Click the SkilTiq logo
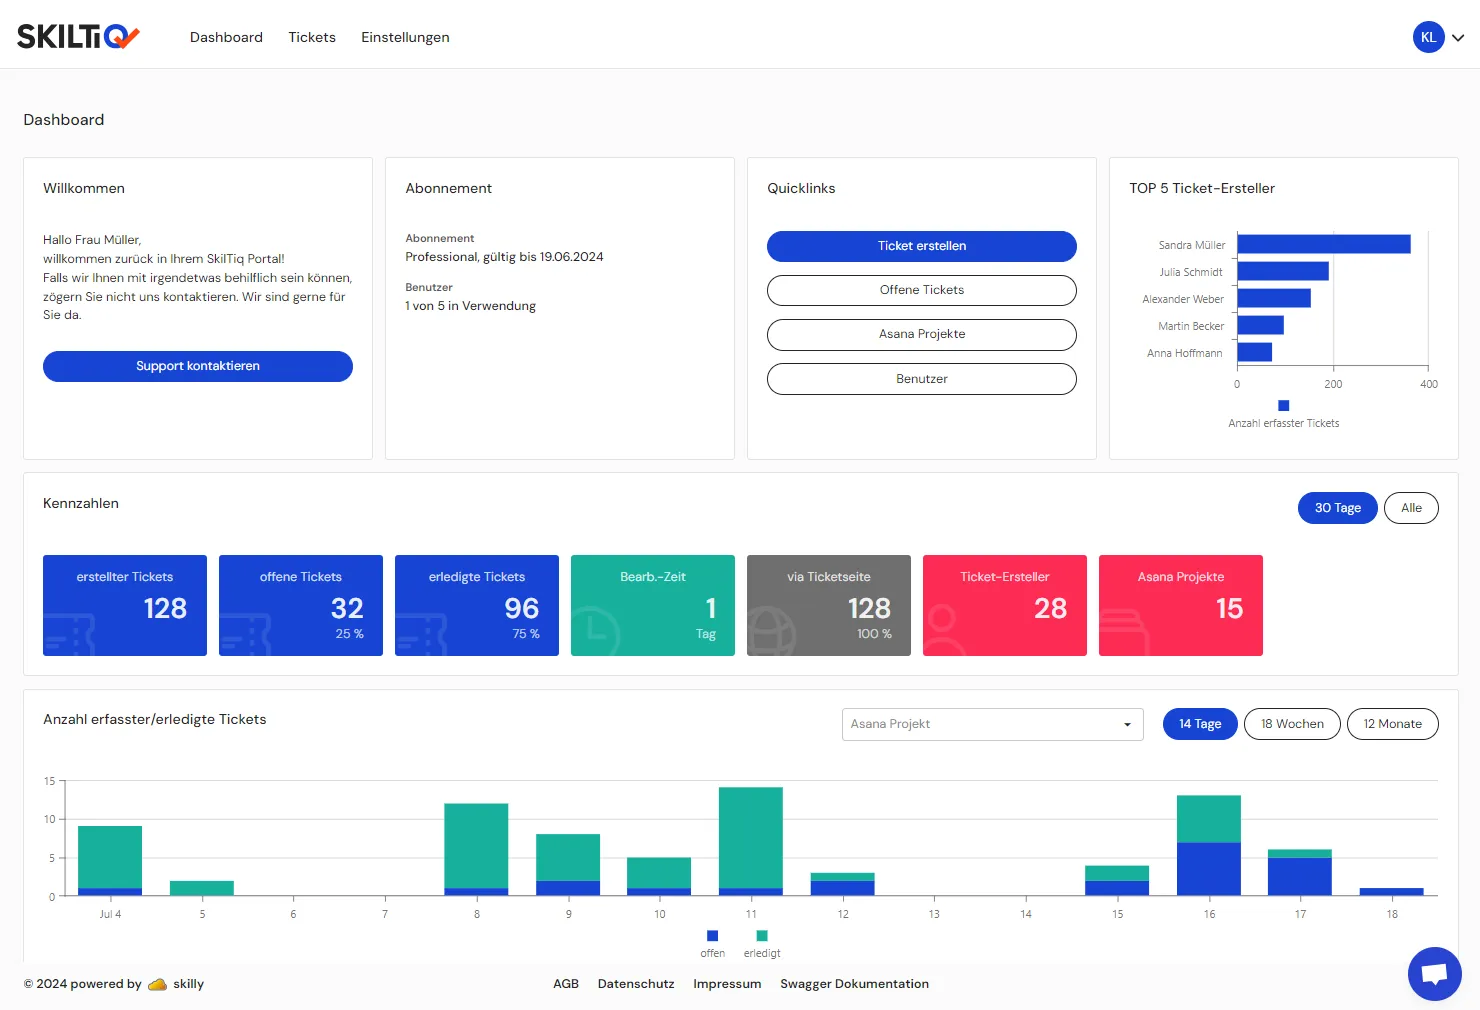This screenshot has height=1010, width=1480. 78,37
